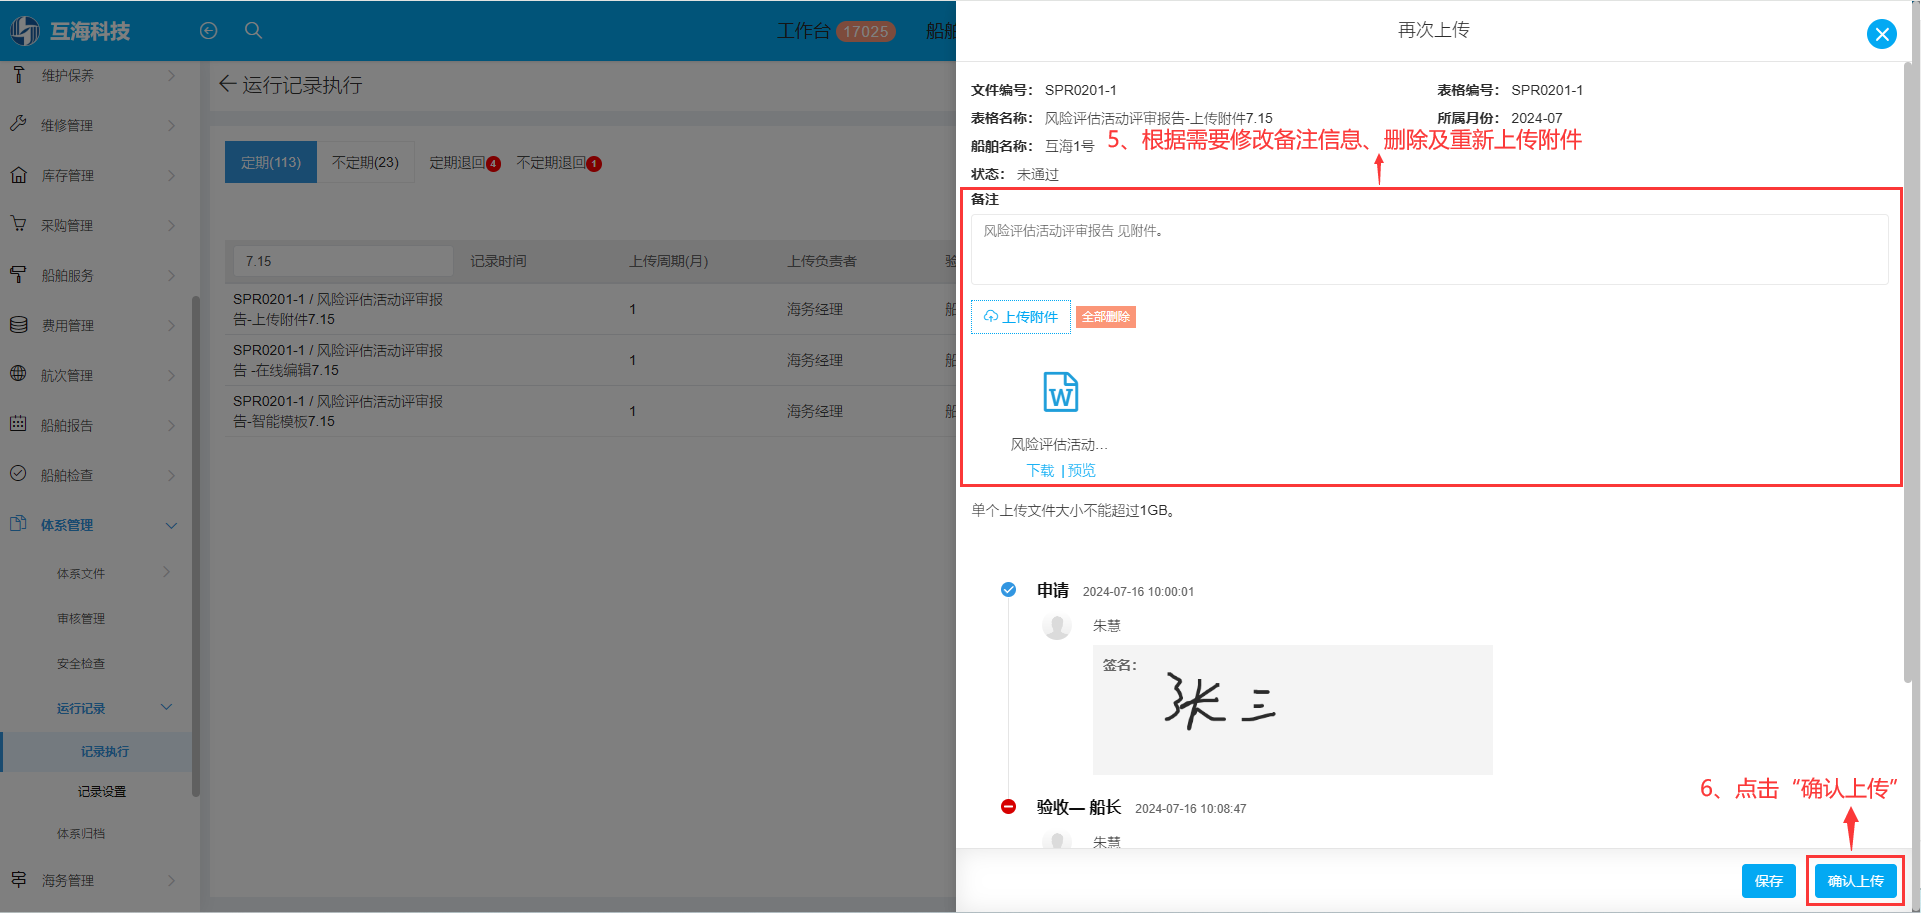The width and height of the screenshot is (1921, 913).
Task: Expand the 采购管理 menu chevron
Action: (x=171, y=225)
